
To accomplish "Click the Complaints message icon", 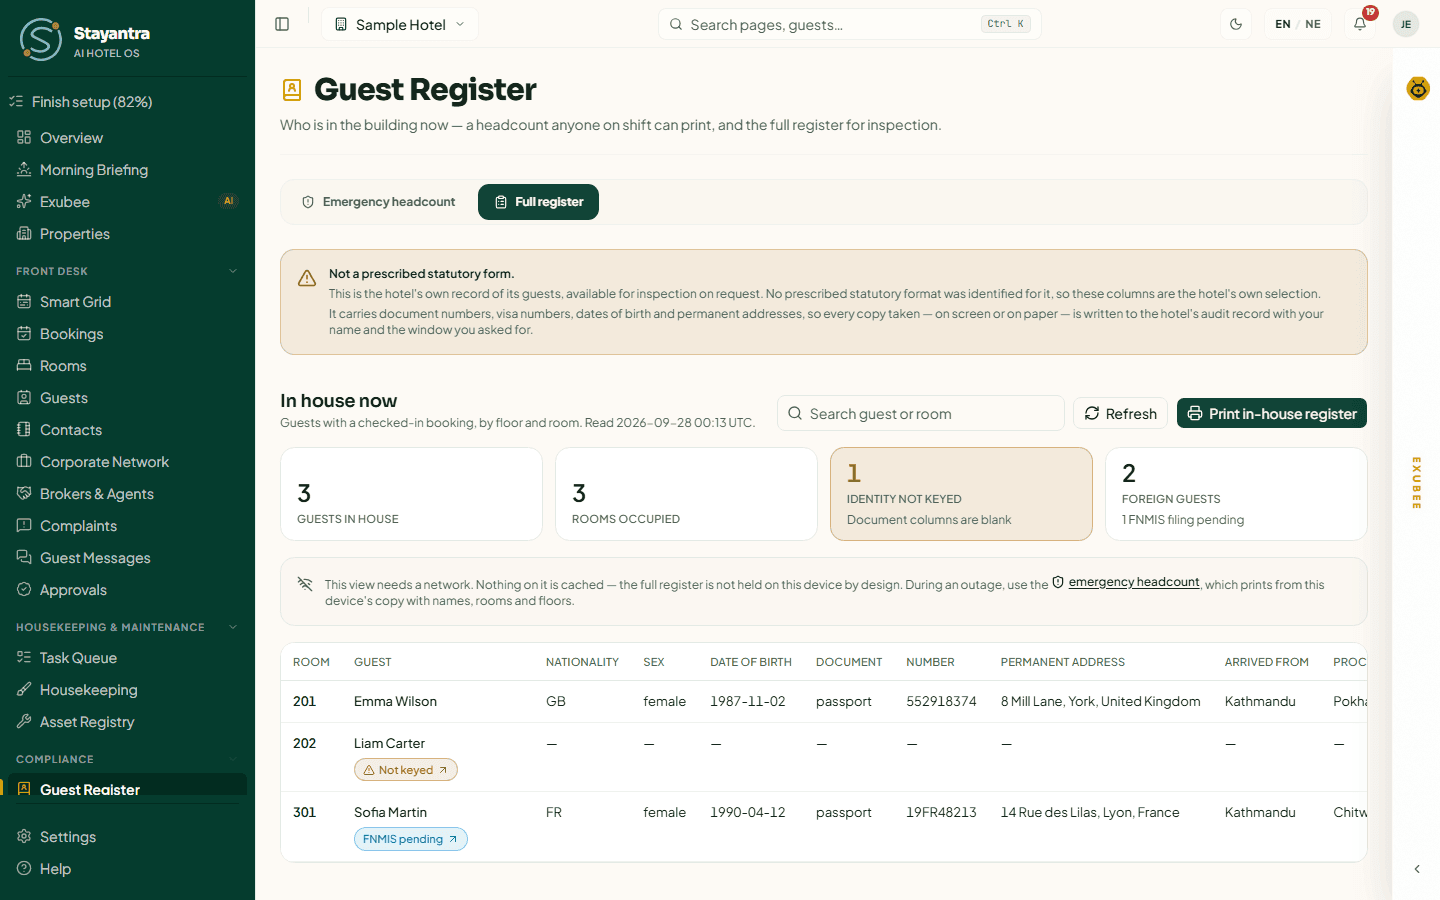I will 24,526.
